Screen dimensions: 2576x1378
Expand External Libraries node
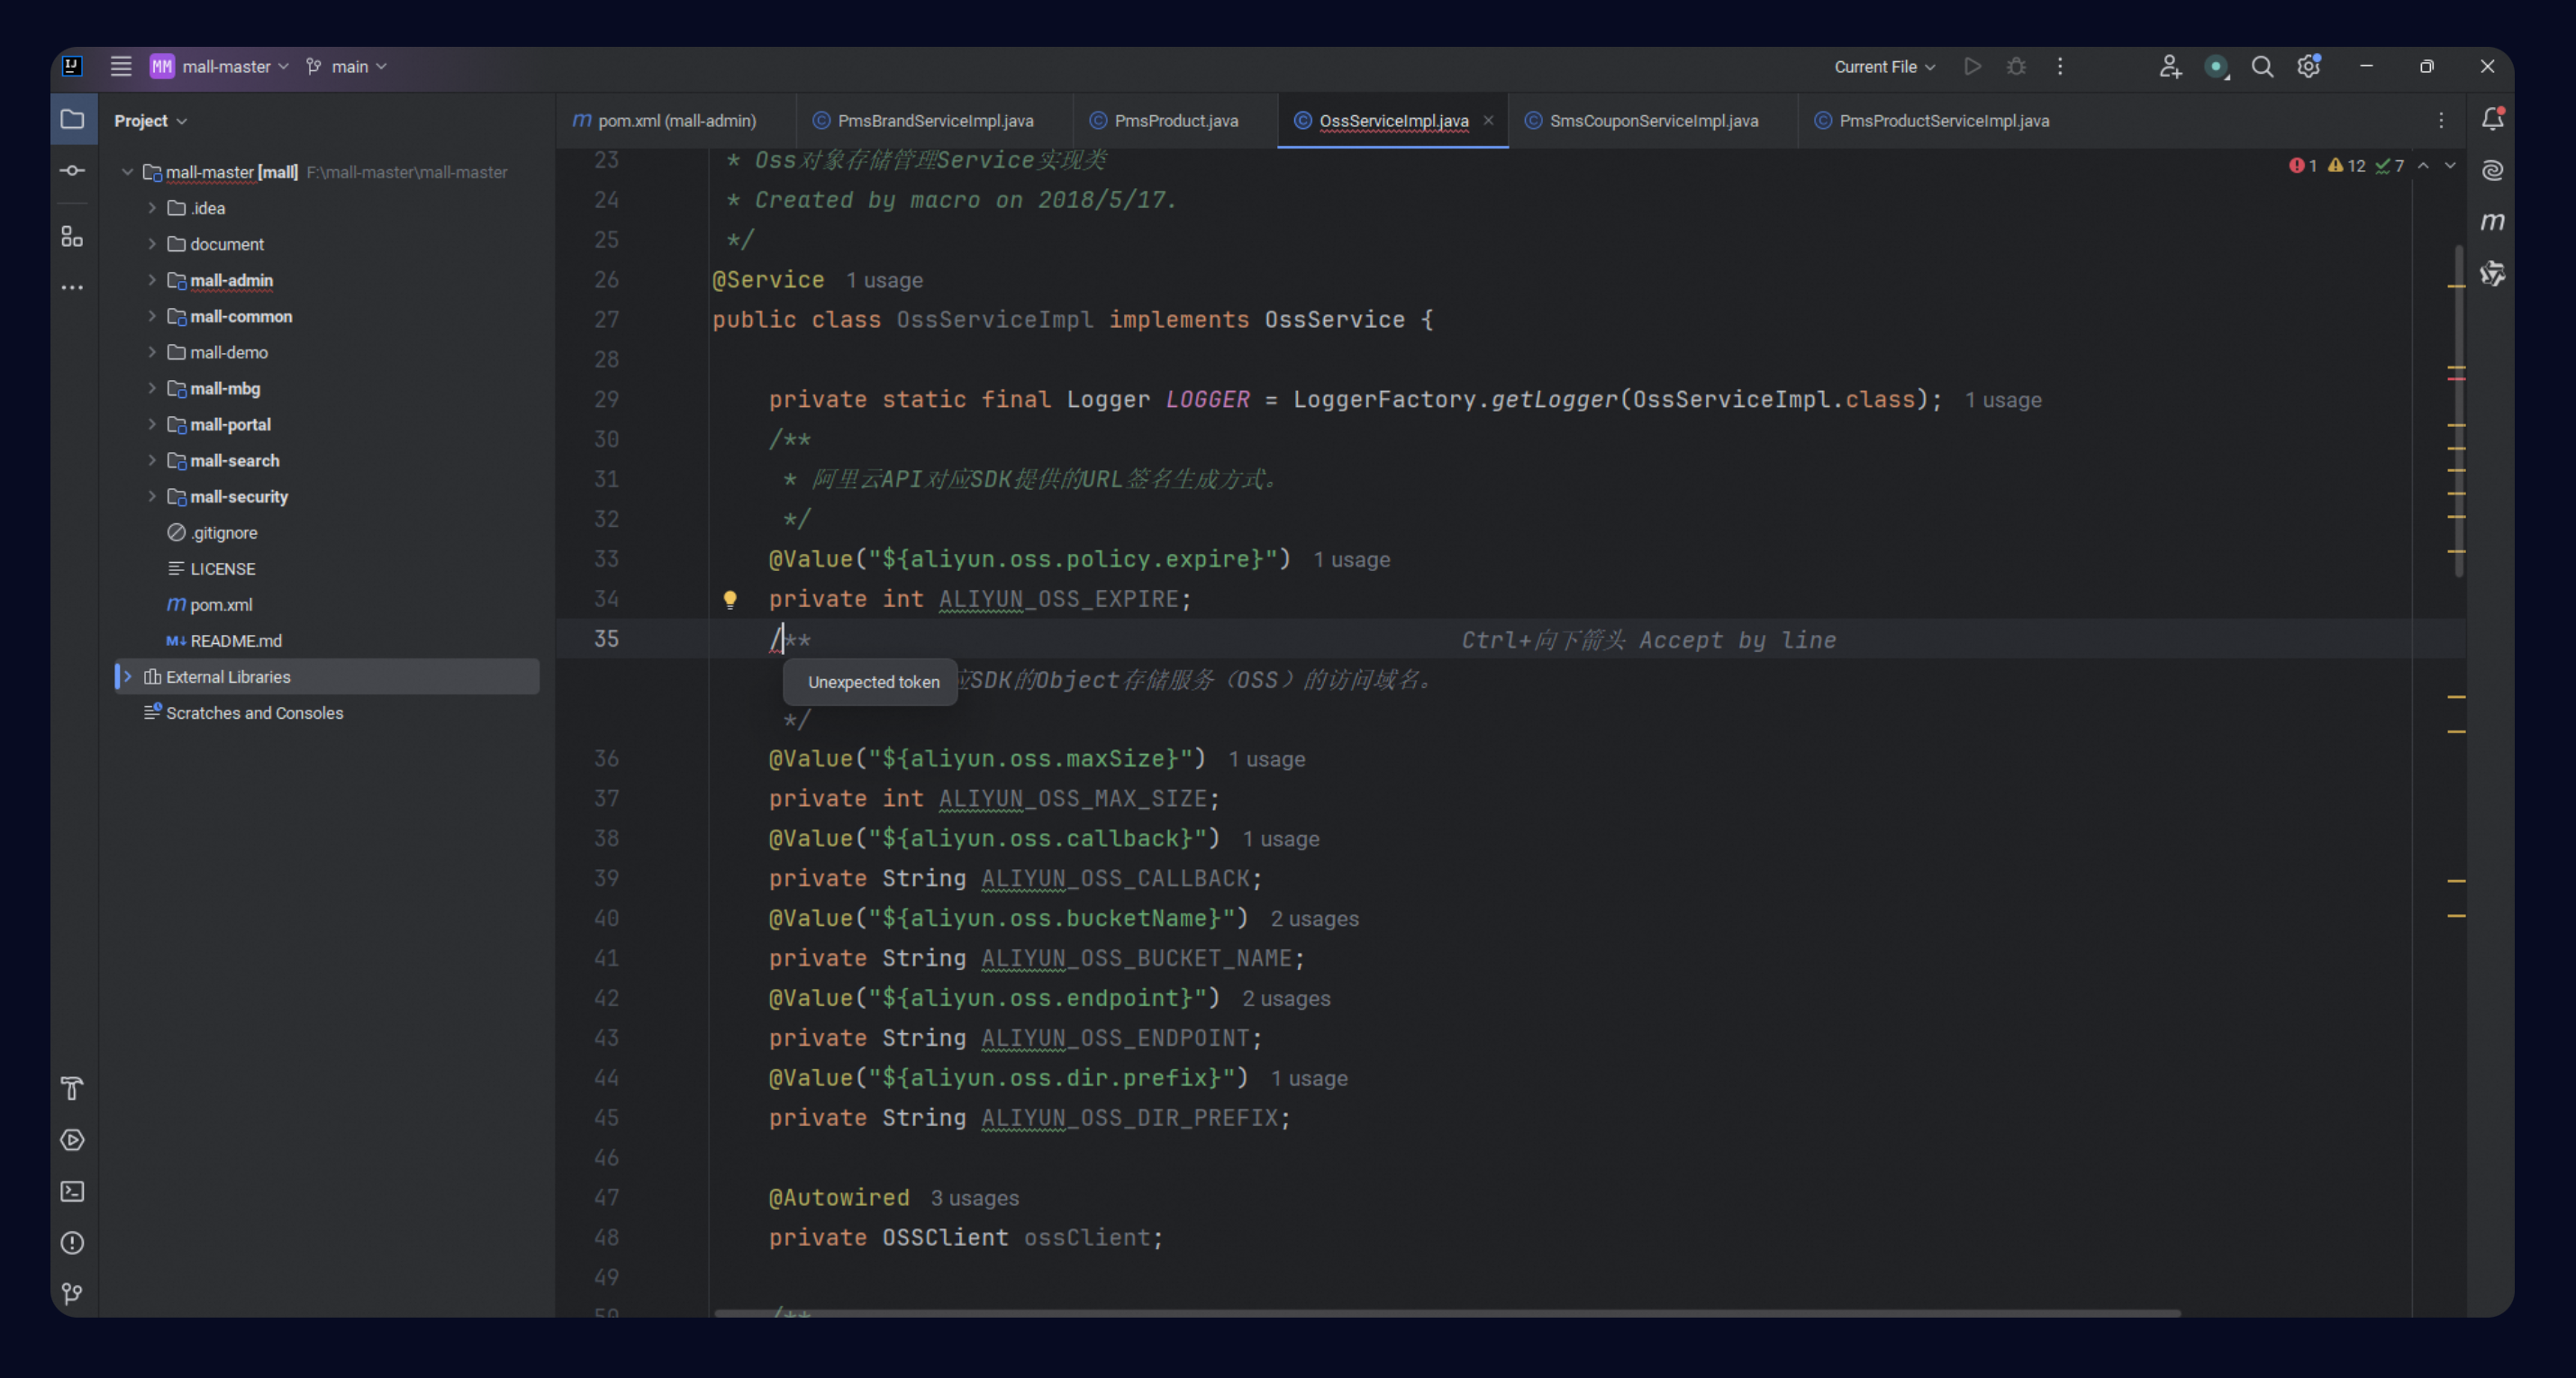(x=128, y=677)
